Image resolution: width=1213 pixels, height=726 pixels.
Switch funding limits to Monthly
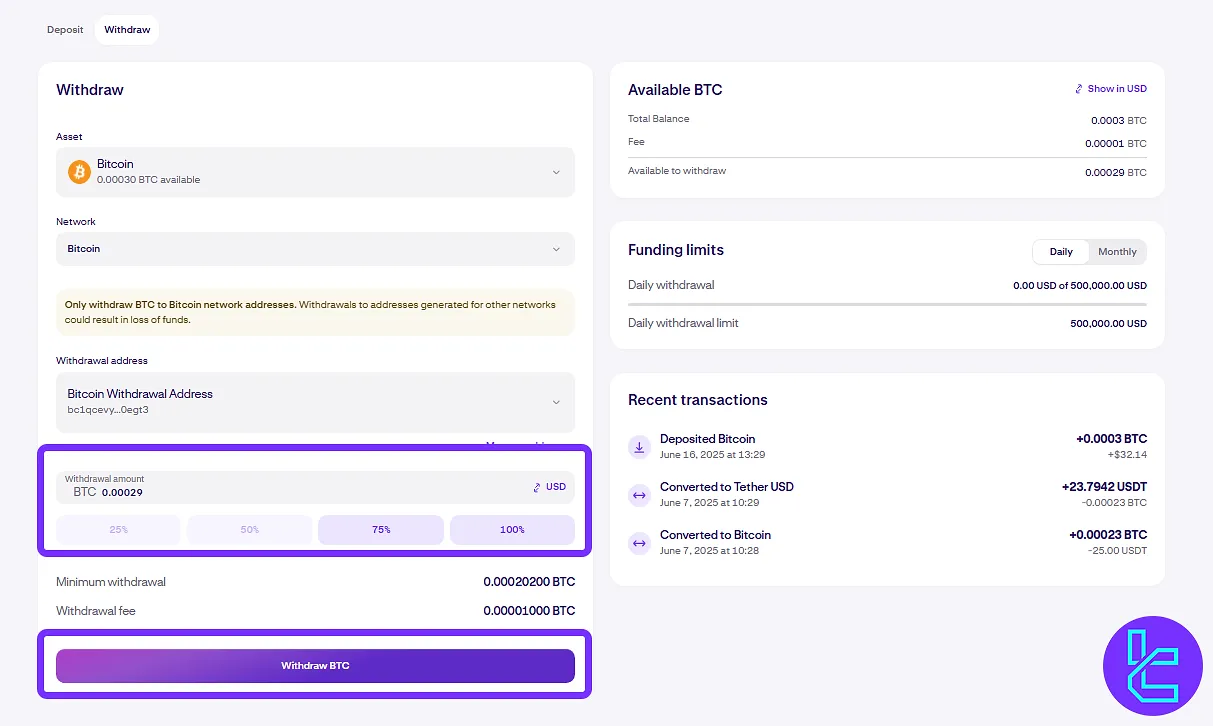point(1117,252)
